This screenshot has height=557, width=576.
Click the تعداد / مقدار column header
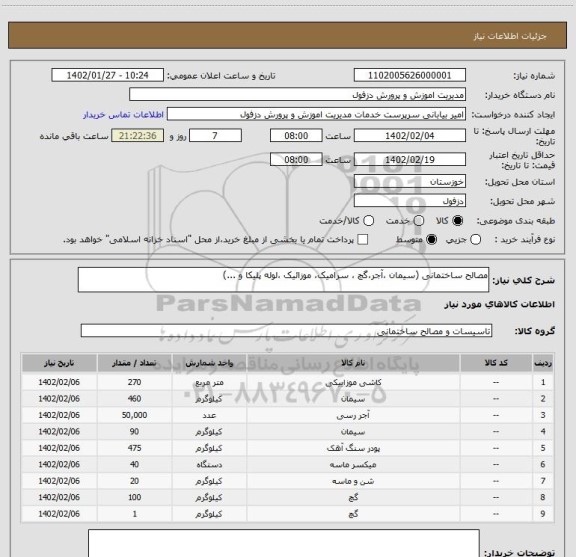coord(134,363)
